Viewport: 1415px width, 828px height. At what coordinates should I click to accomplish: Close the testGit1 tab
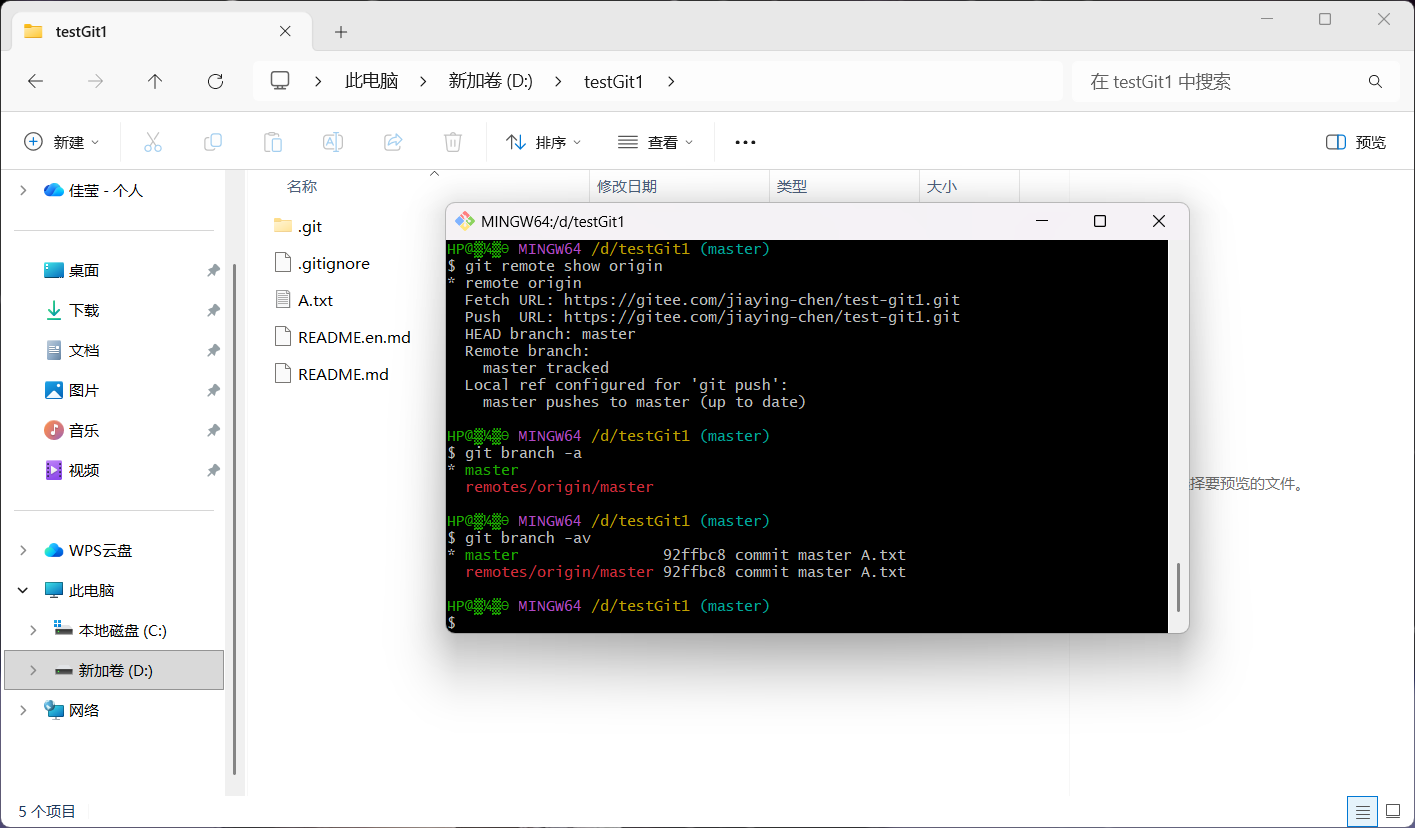click(285, 31)
